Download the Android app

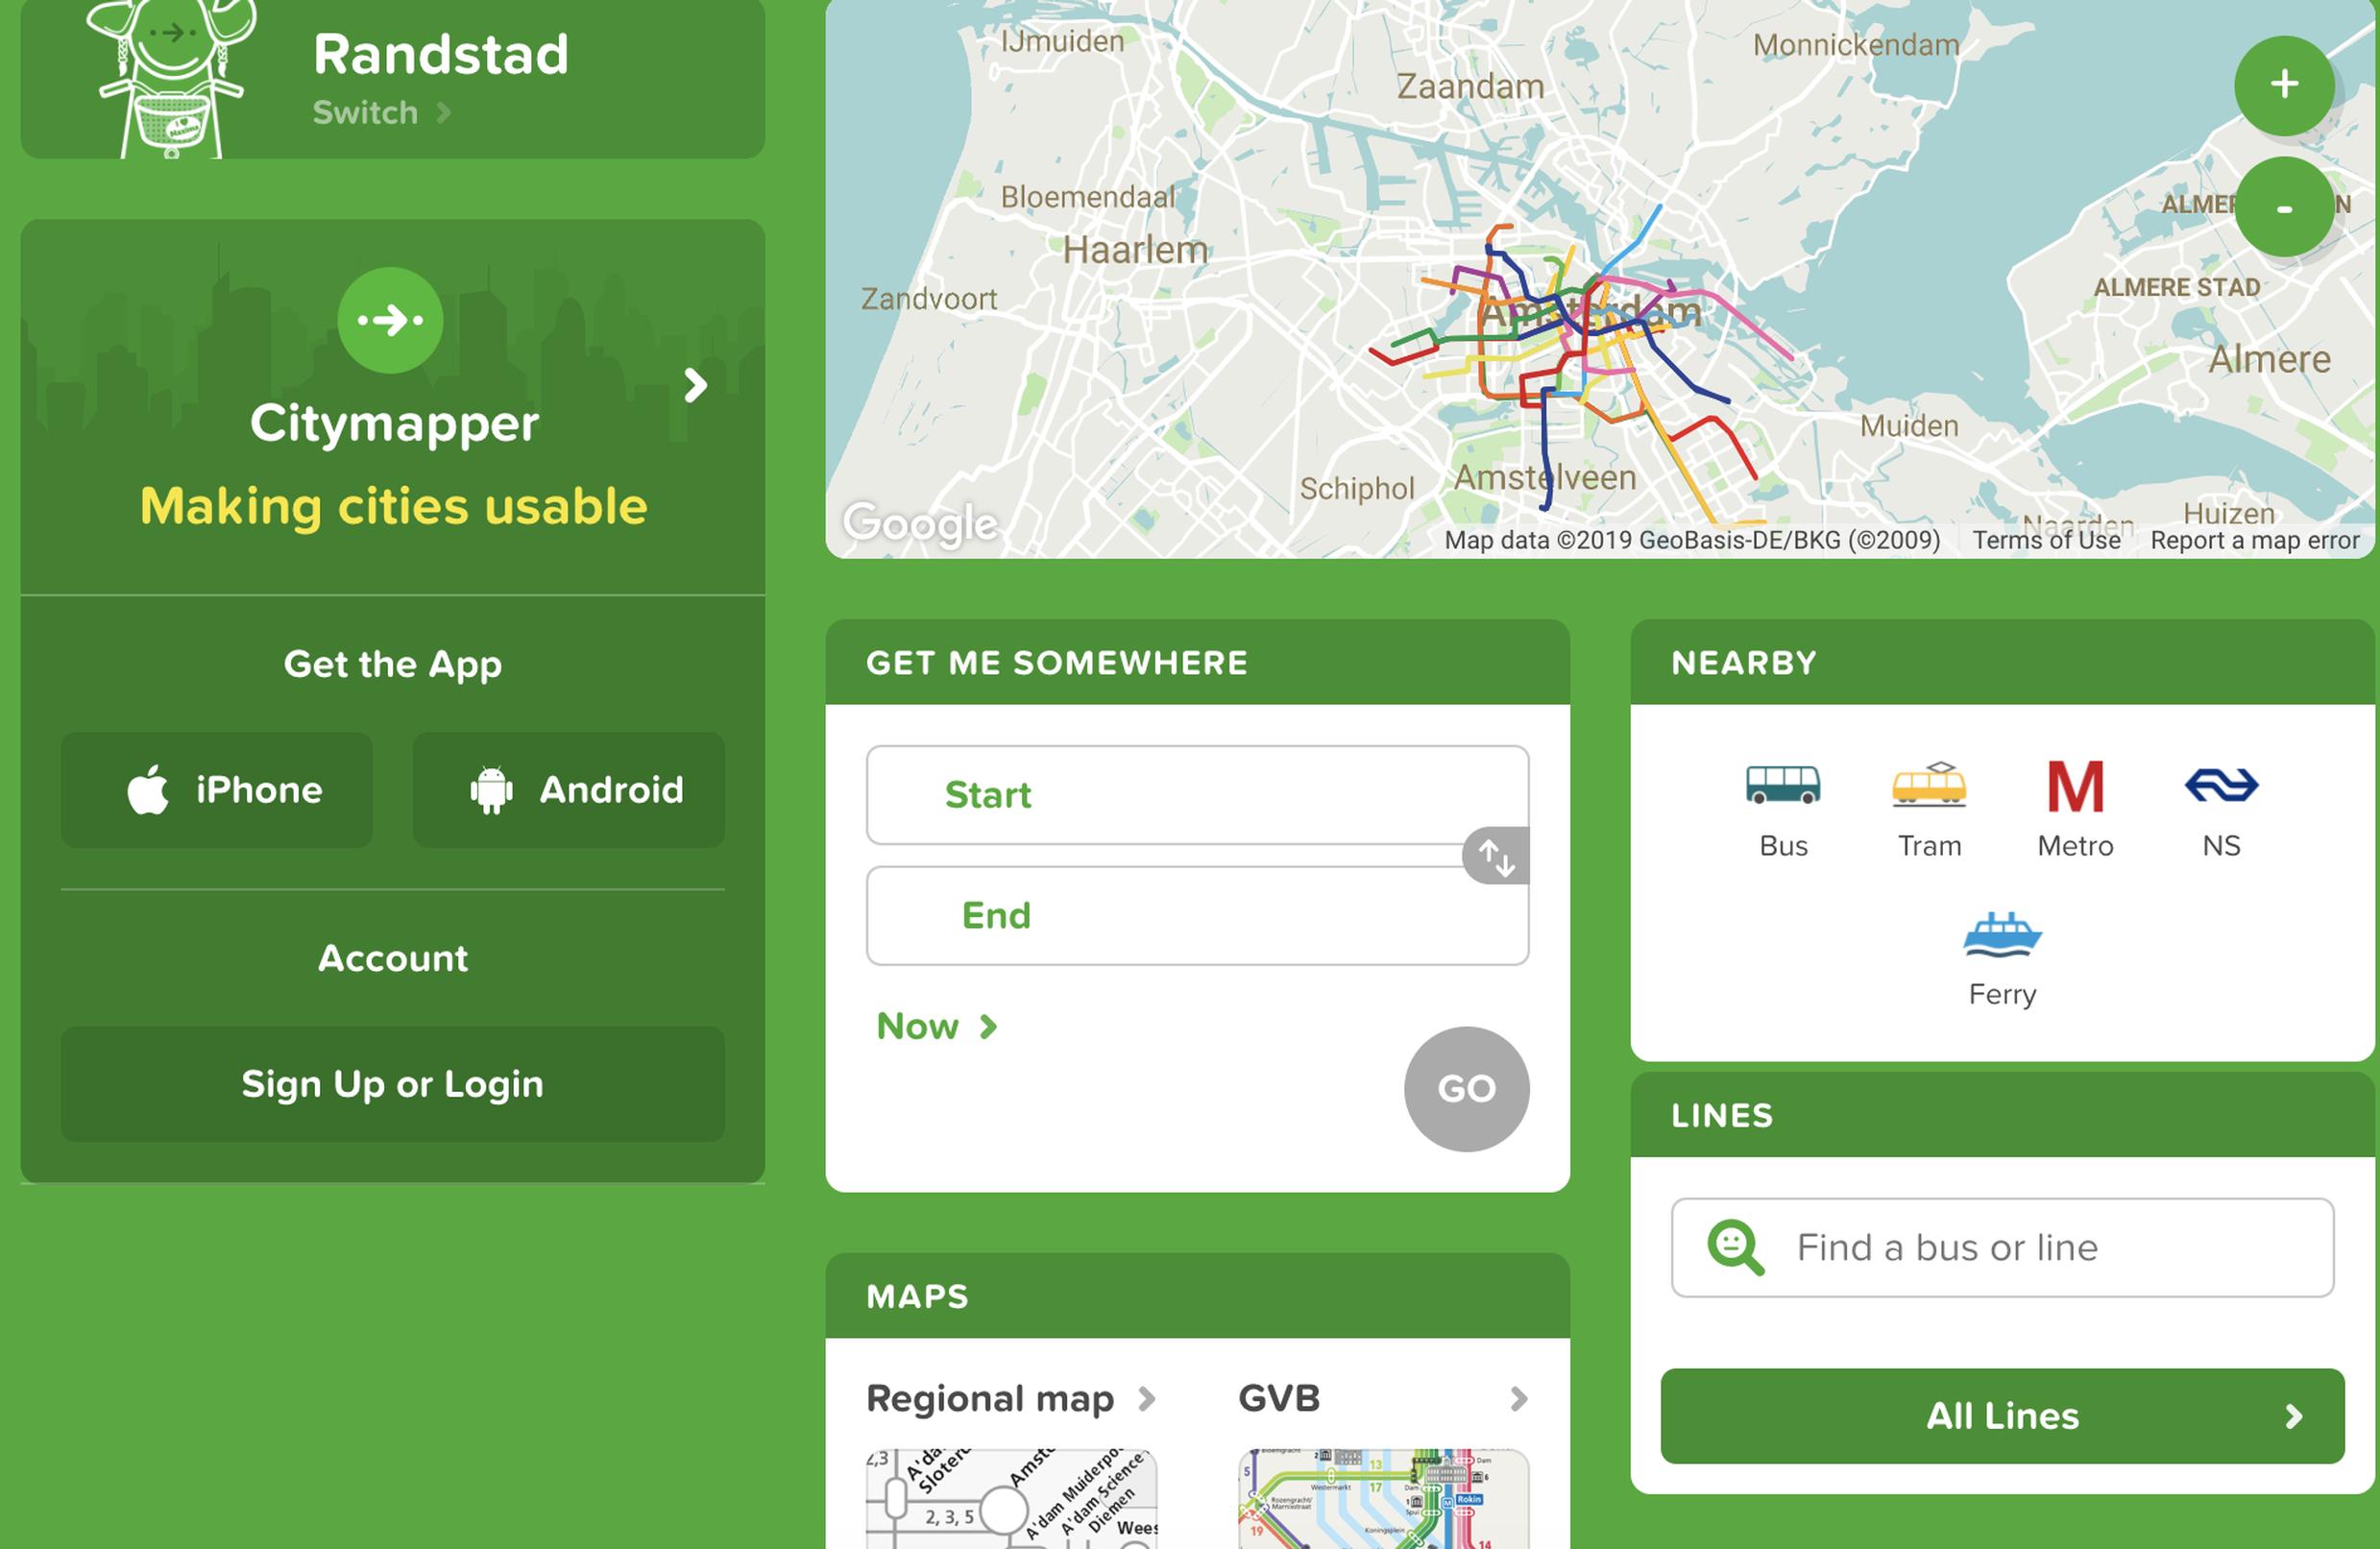click(x=568, y=790)
